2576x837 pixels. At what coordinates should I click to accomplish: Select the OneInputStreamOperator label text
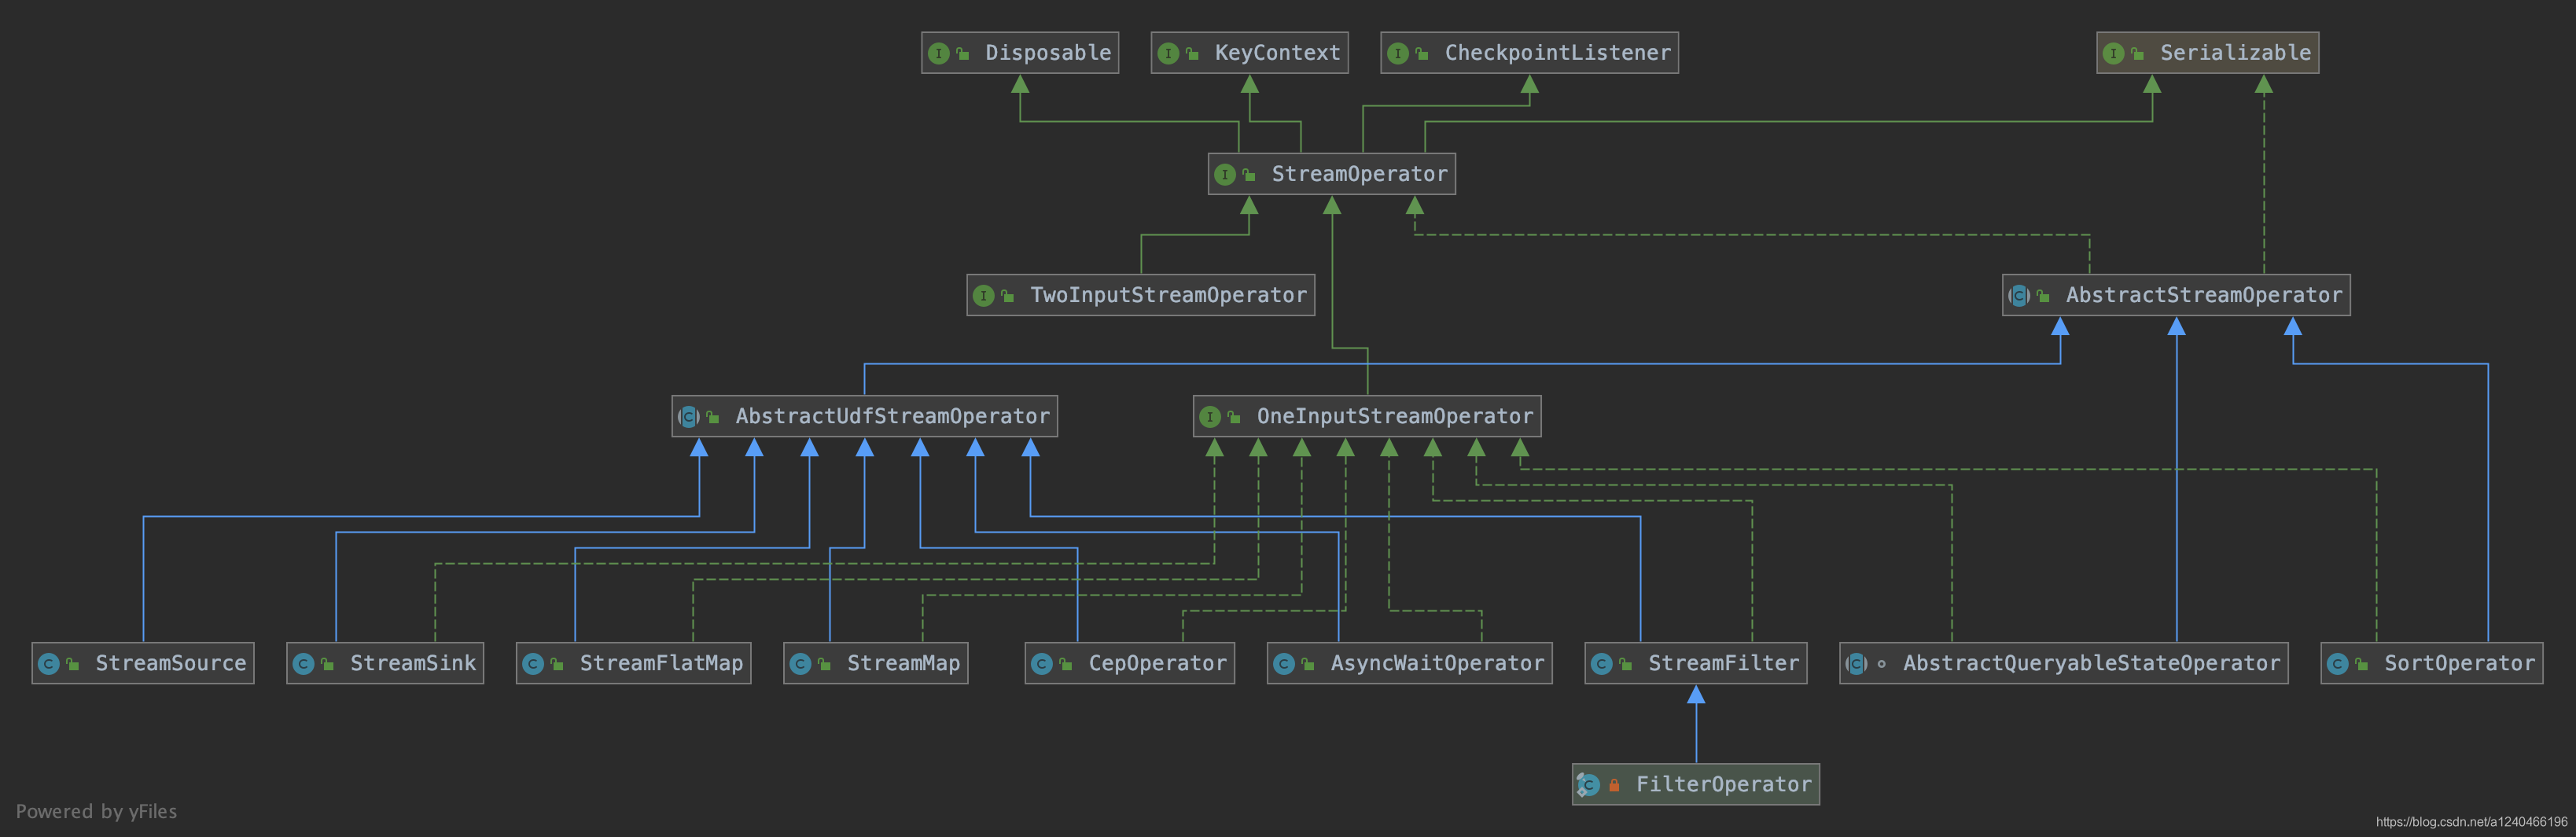(1394, 416)
